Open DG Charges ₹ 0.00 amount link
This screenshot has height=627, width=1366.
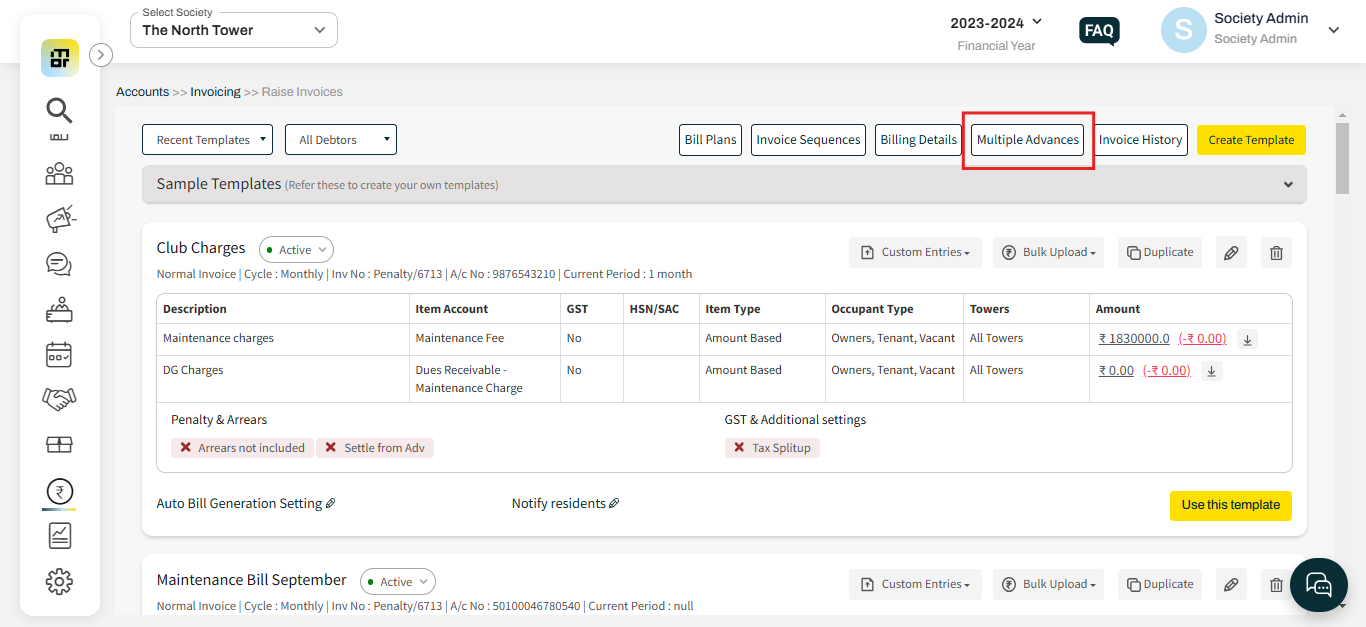(1116, 371)
